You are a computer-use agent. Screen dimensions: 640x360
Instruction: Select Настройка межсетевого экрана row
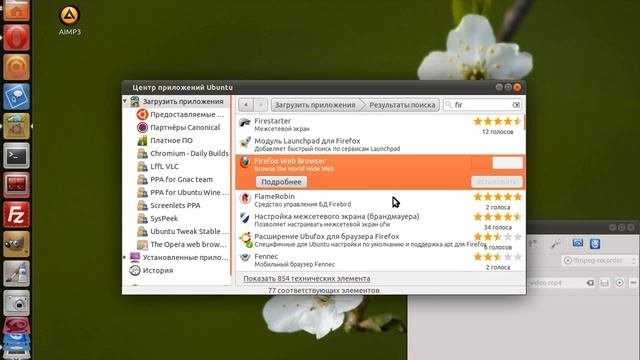[x=380, y=220]
